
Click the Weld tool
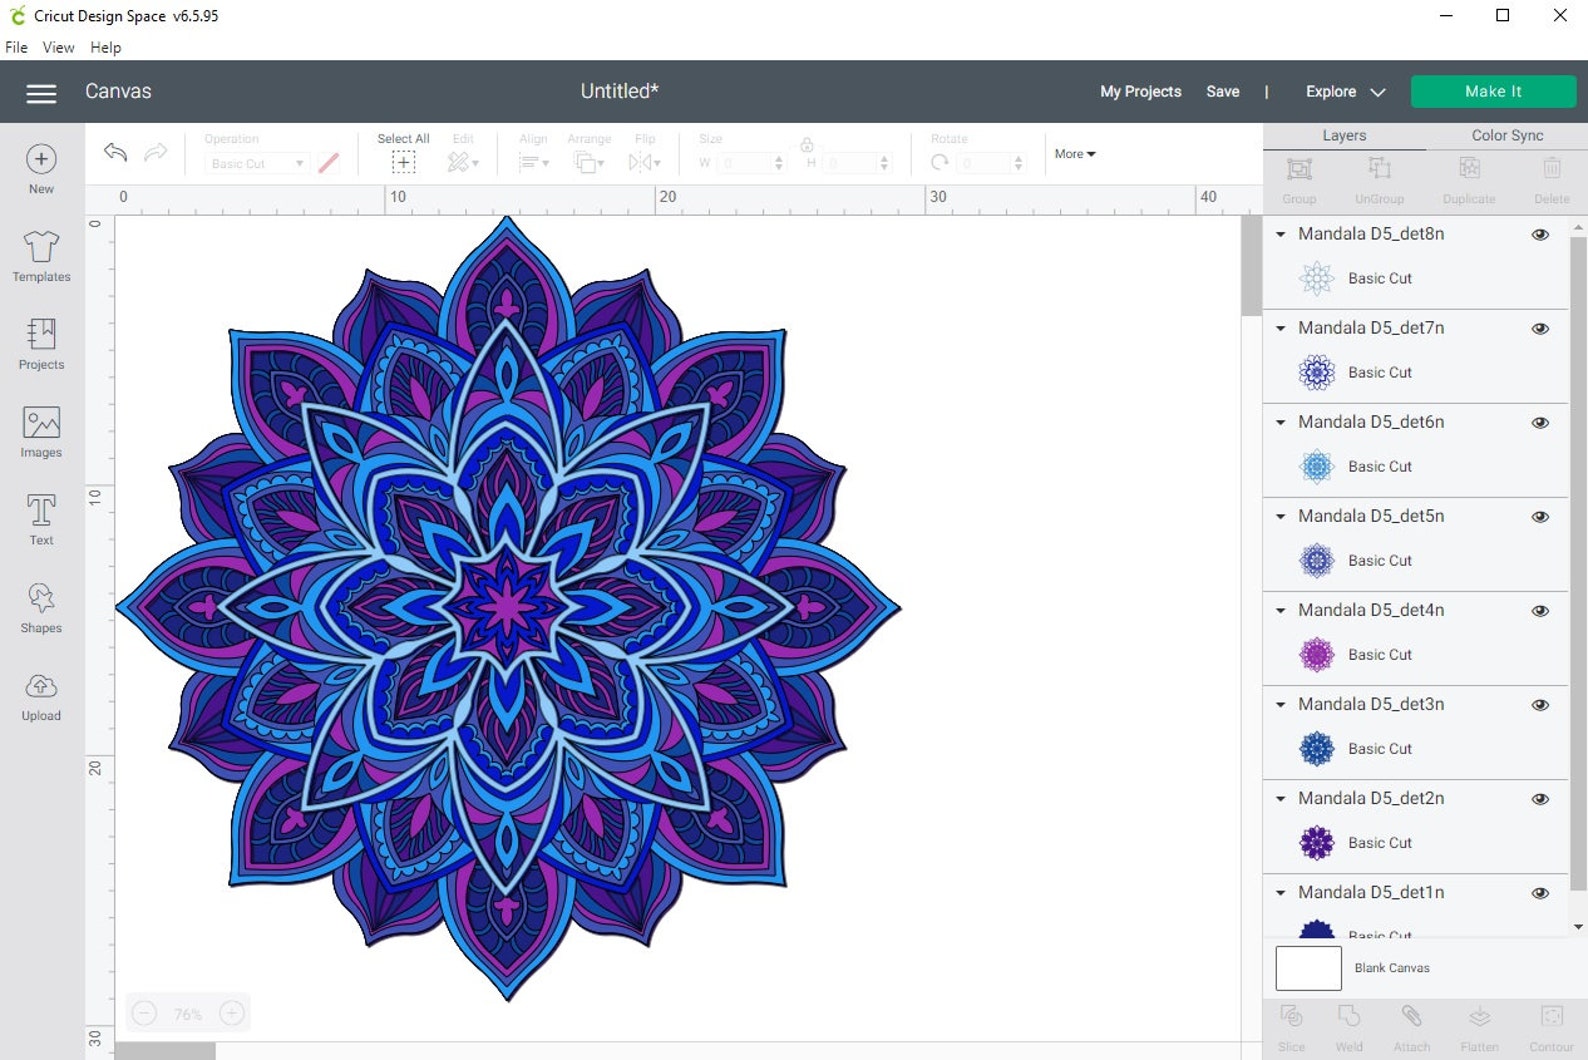[1349, 1028]
